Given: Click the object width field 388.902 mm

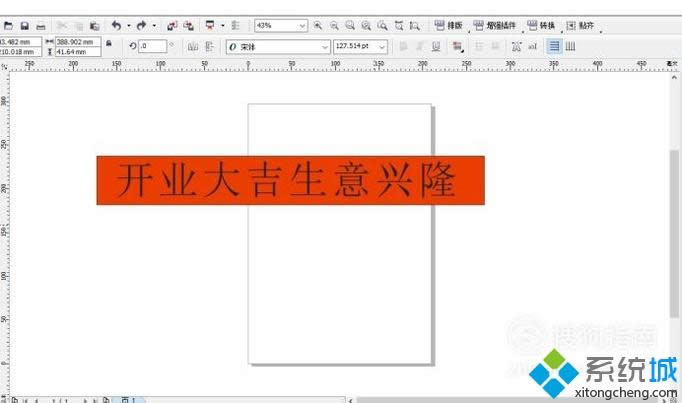Looking at the screenshot, I should click(78, 42).
